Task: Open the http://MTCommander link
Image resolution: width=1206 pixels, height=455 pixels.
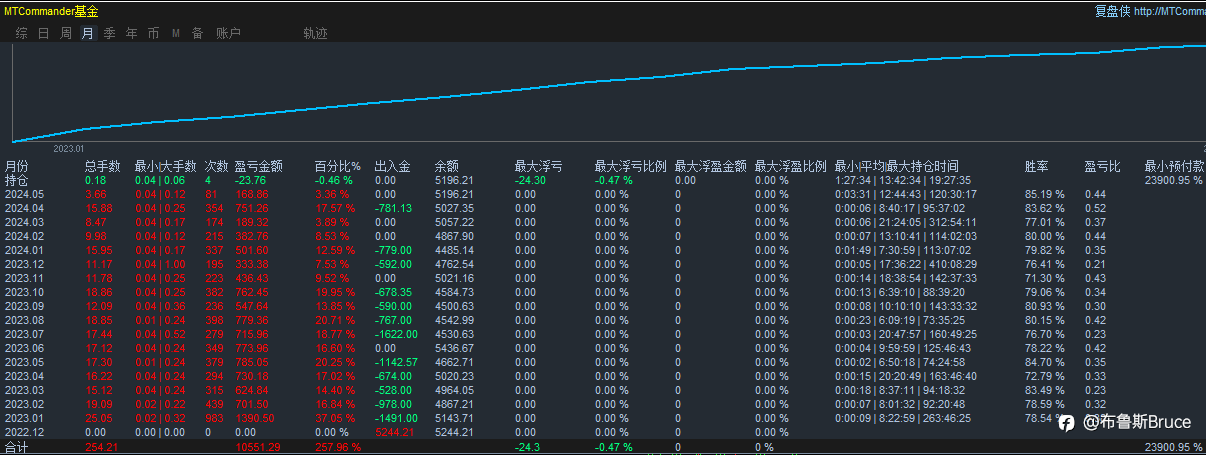Action: tap(1170, 11)
